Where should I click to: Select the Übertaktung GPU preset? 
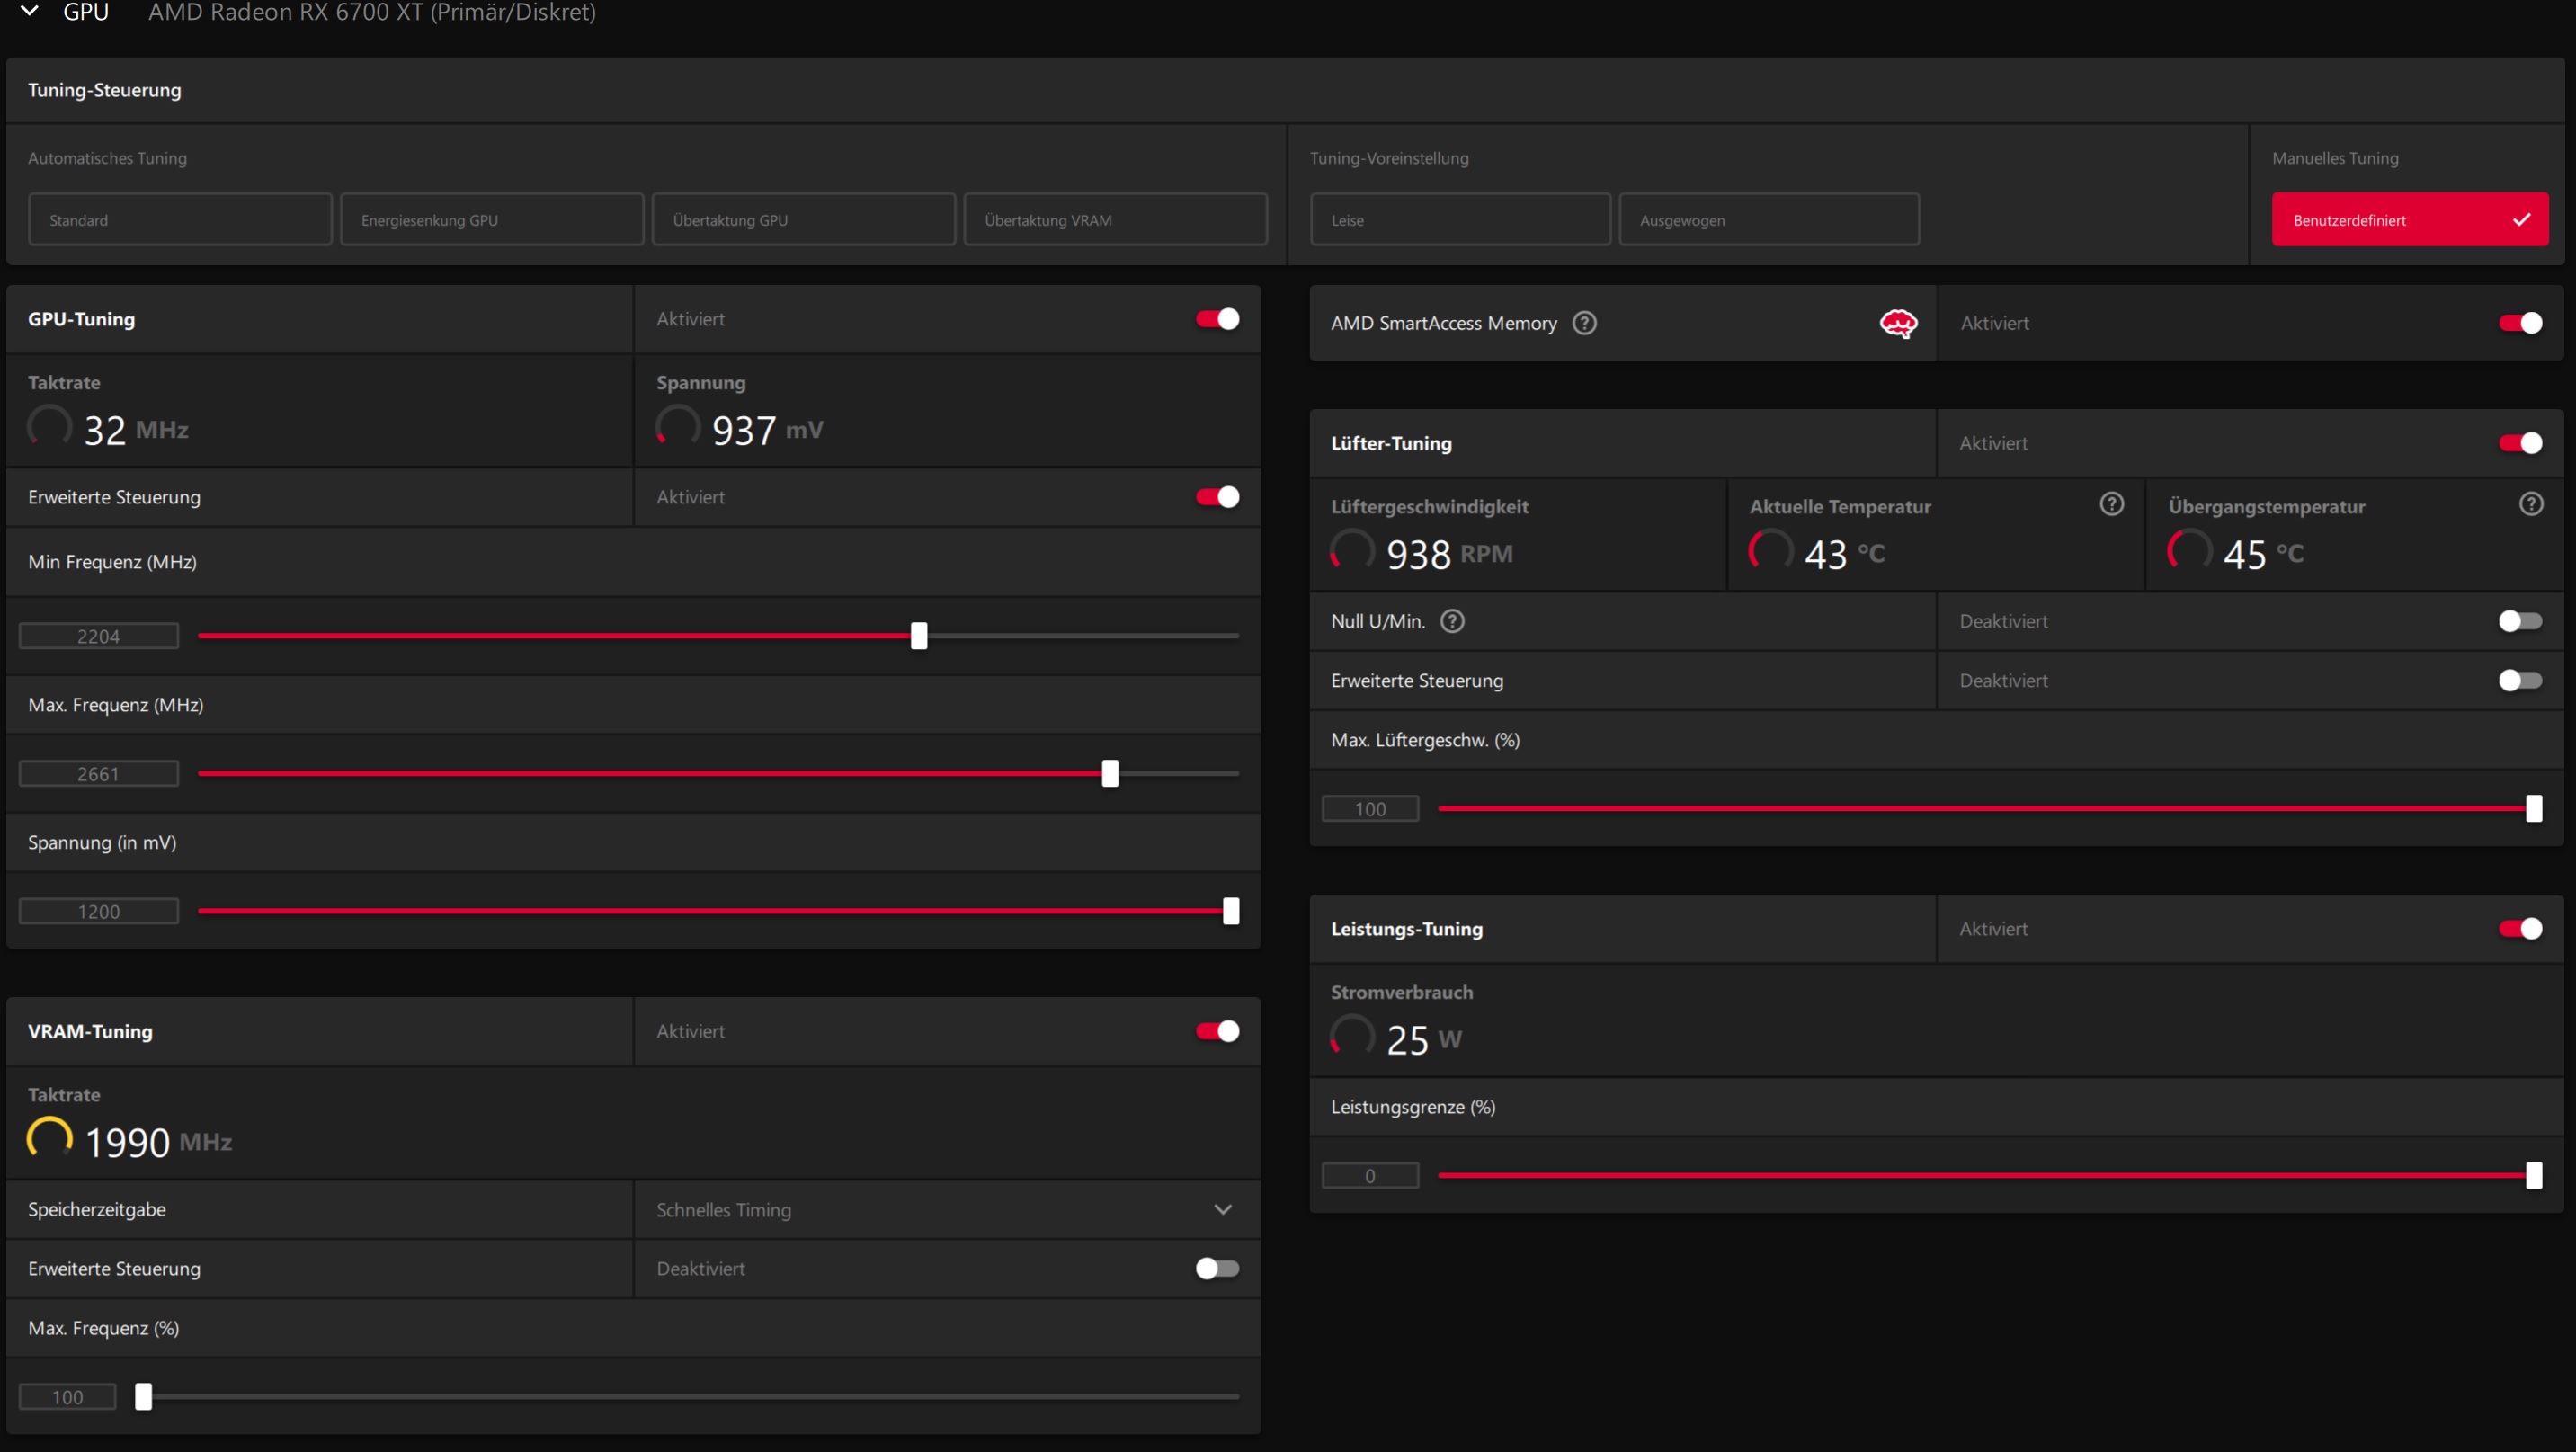pyautogui.click(x=803, y=220)
